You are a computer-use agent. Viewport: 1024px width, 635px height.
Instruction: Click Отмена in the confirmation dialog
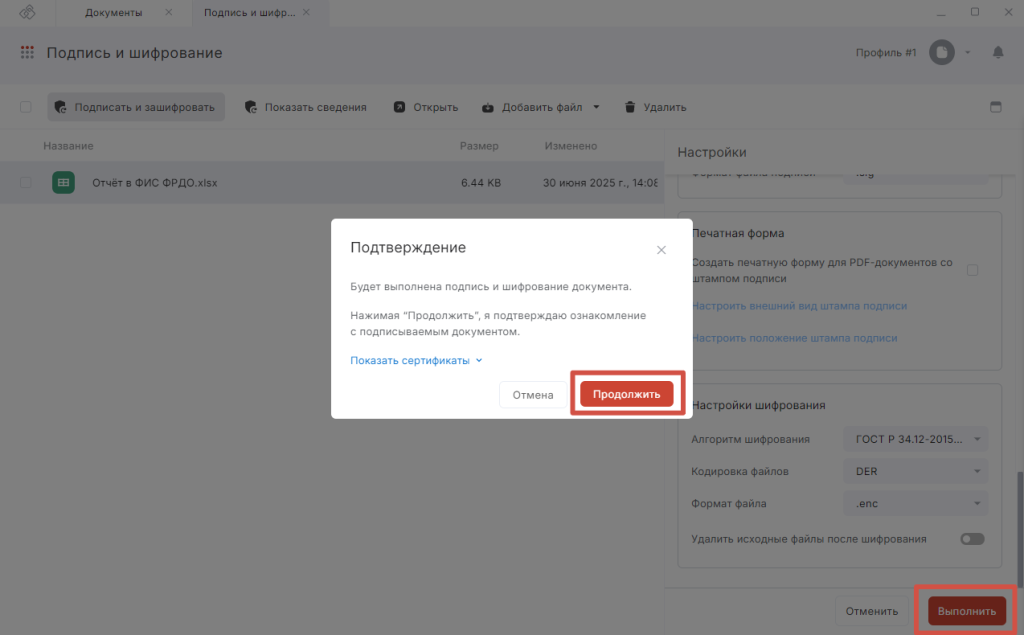click(x=533, y=395)
